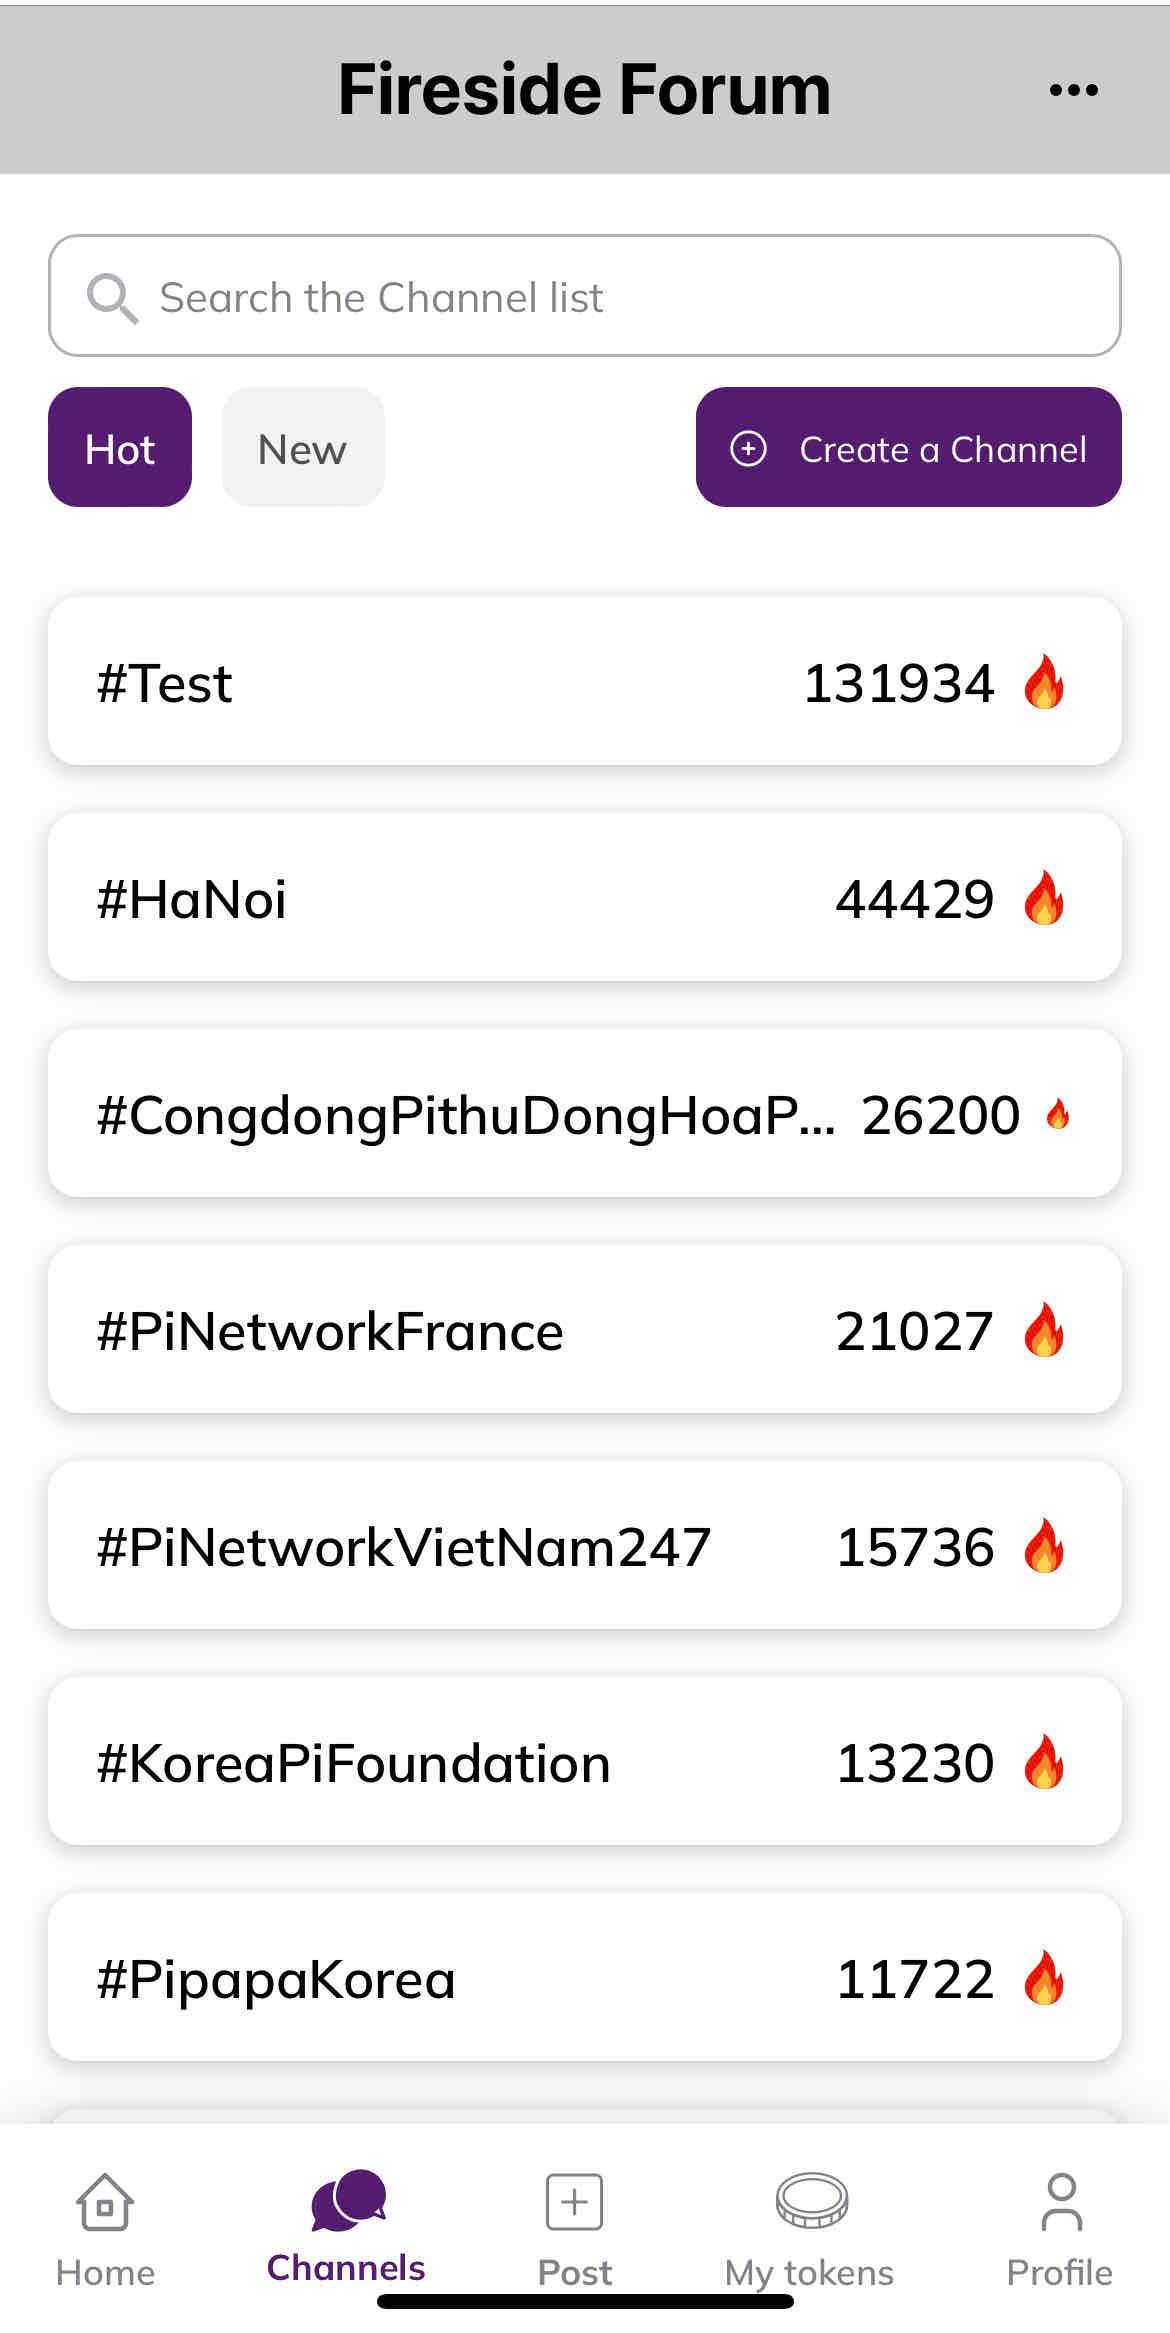The width and height of the screenshot is (1170, 2333).
Task: Open the #PiNetworkFrance channel
Action: [x=585, y=1329]
